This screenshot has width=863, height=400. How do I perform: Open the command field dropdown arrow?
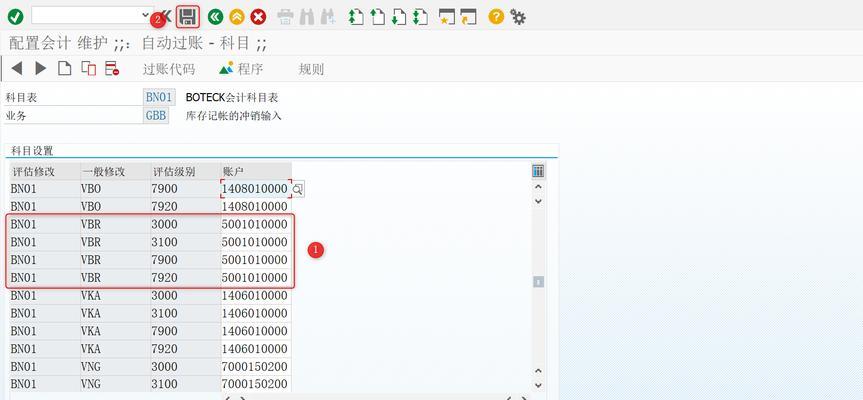145,15
